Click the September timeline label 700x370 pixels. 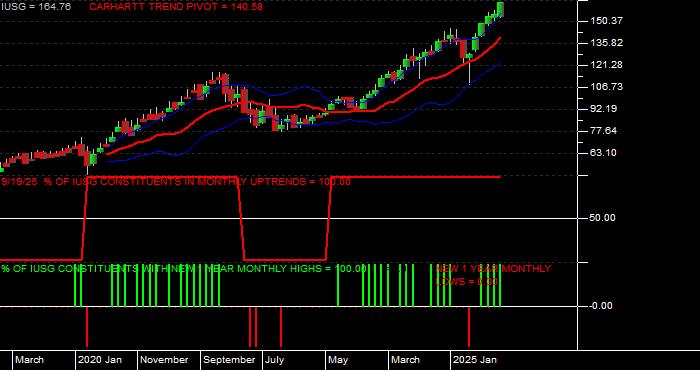coord(229,360)
